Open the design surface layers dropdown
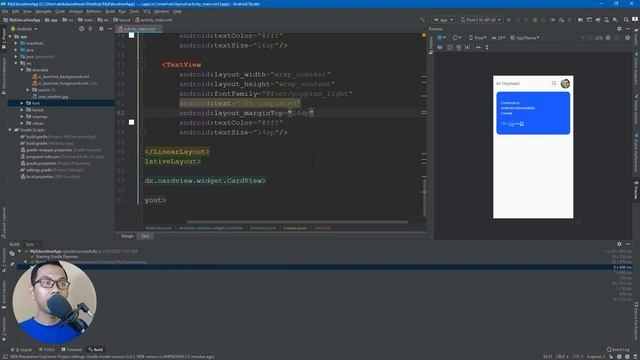 (441, 38)
